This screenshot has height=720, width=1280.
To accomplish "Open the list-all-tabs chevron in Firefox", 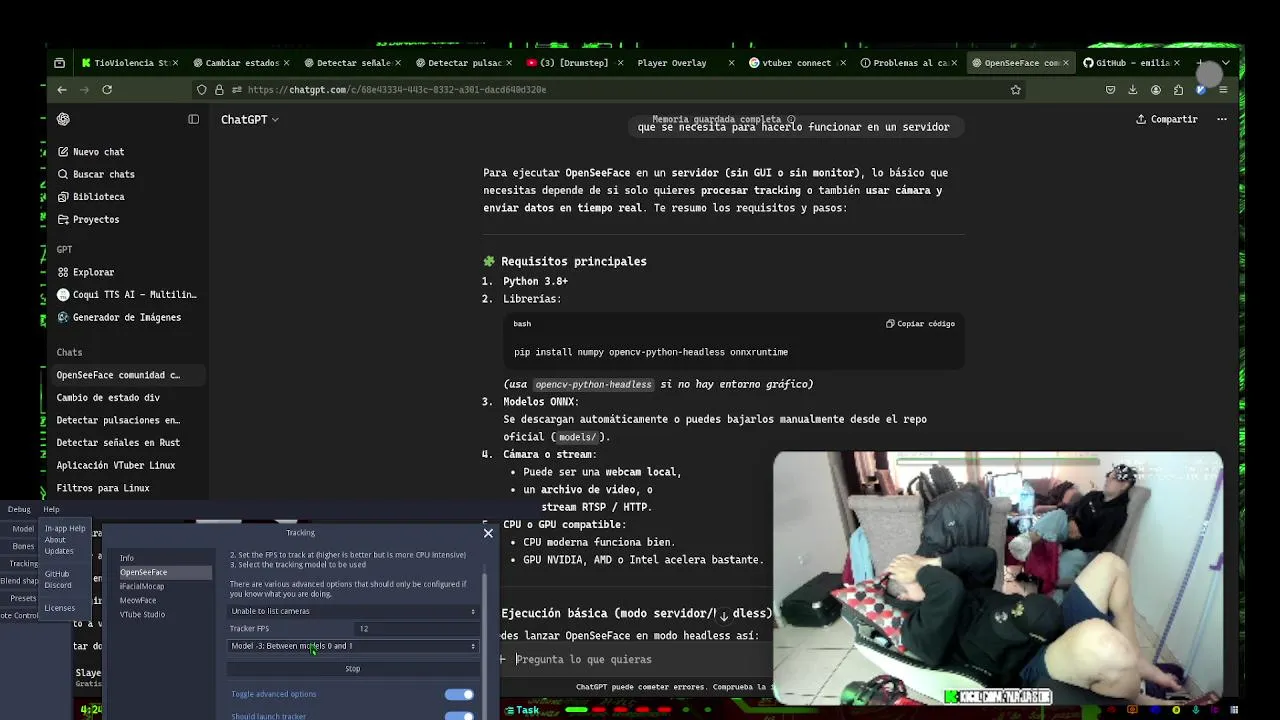I will [1226, 62].
